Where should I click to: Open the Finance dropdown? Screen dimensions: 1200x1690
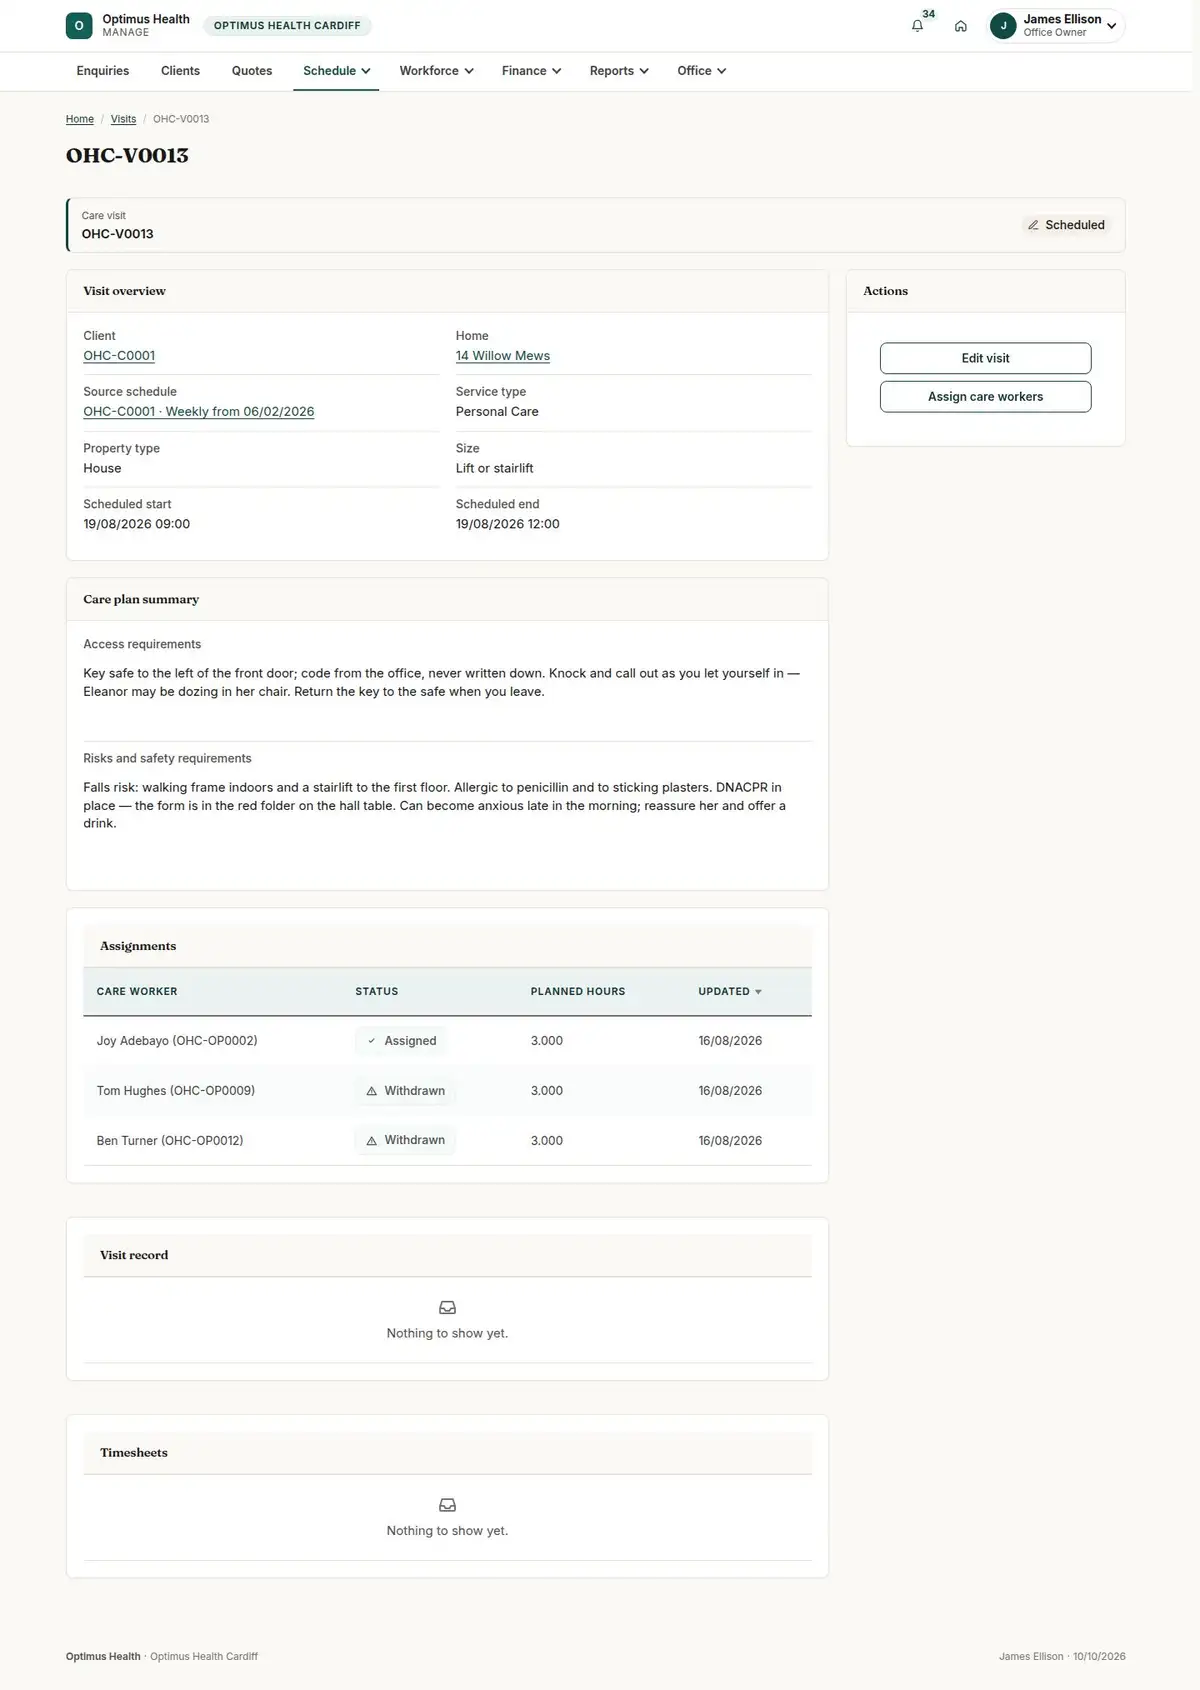coord(531,71)
